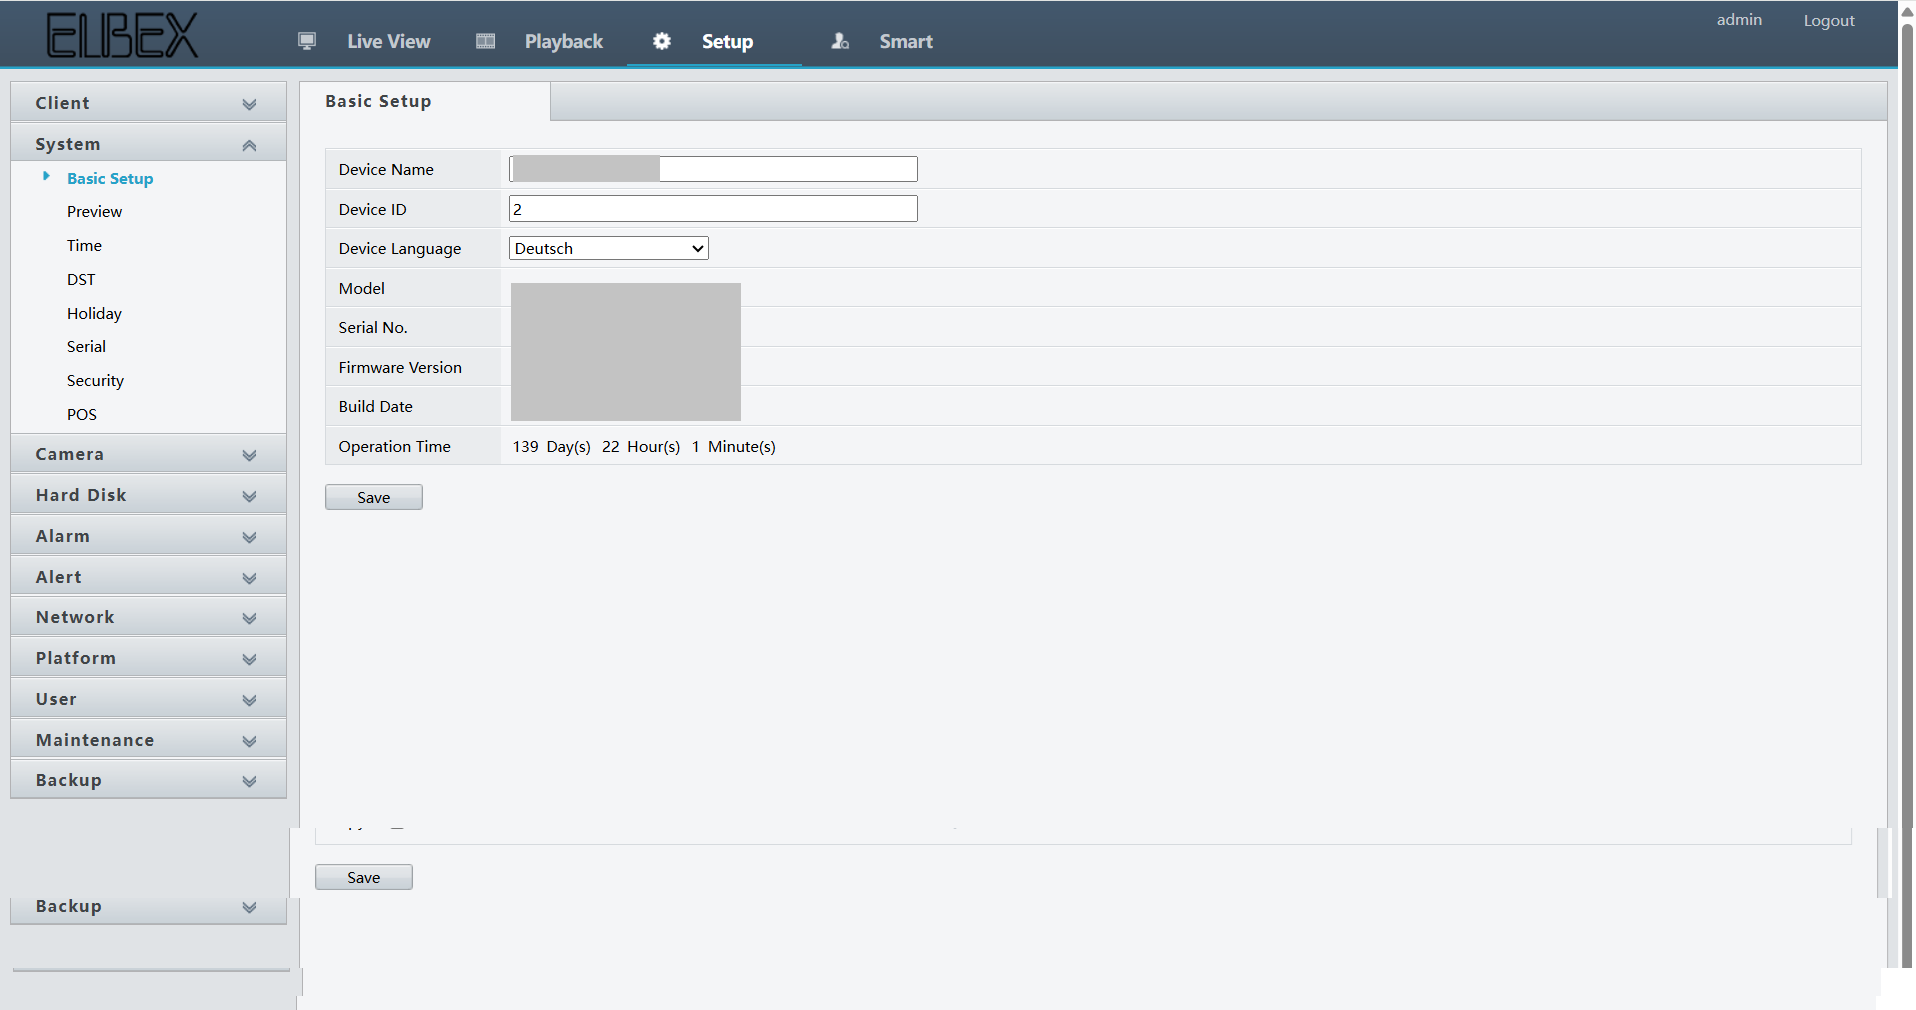
Task: Click the Logout link
Action: (x=1828, y=20)
